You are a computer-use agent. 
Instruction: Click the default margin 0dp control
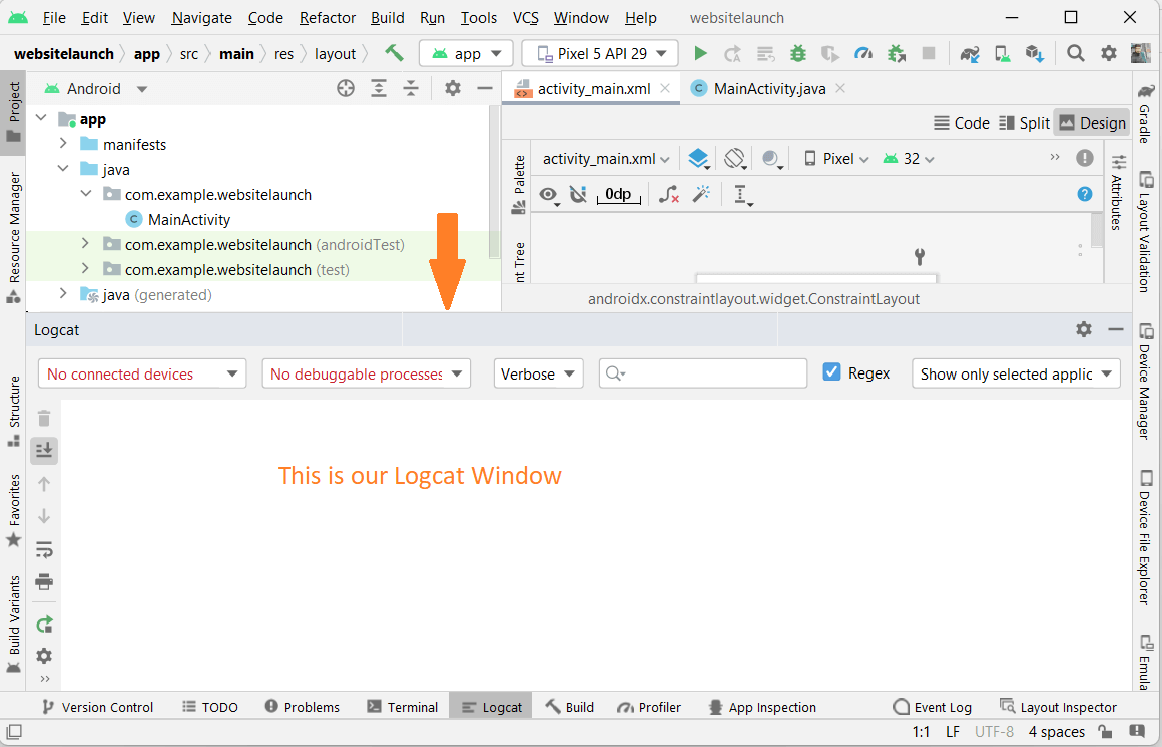[x=618, y=195]
